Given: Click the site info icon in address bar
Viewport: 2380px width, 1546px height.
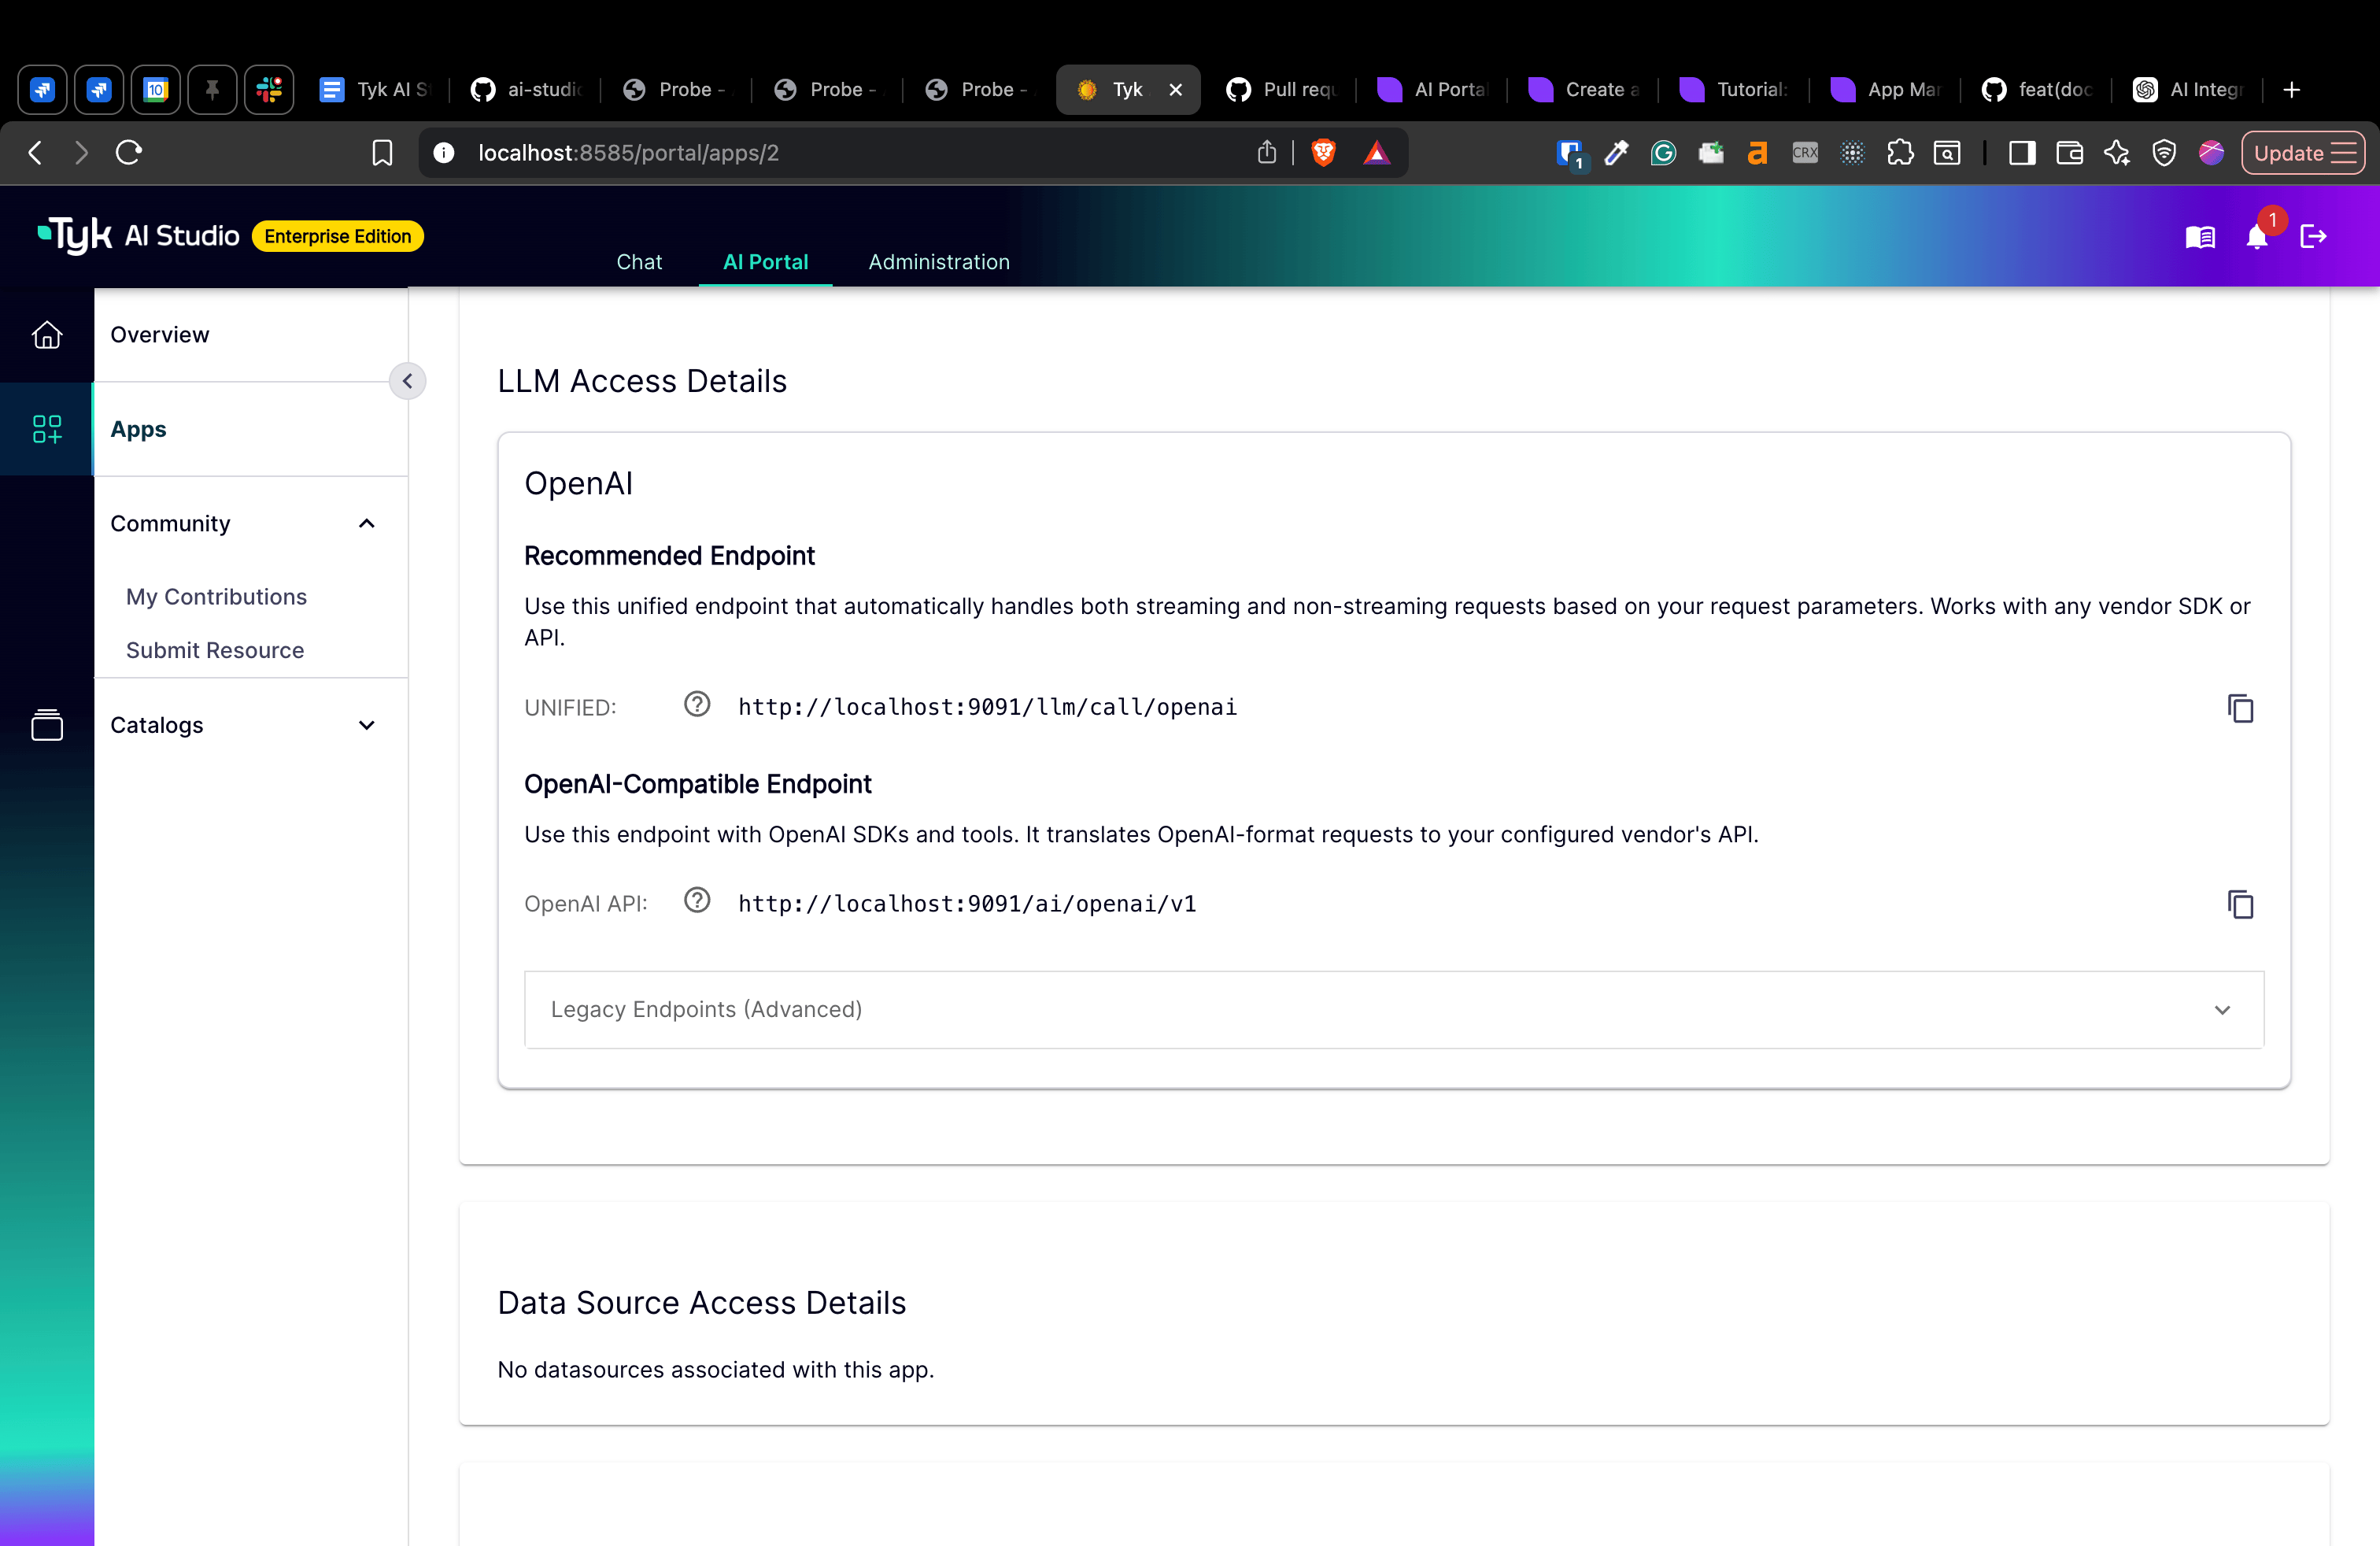Looking at the screenshot, I should (x=444, y=153).
